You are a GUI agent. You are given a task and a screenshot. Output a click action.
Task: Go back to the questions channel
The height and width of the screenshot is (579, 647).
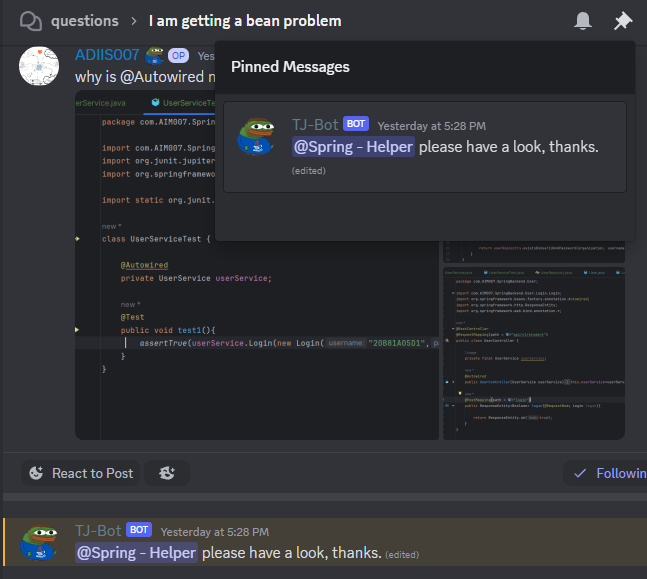(x=85, y=21)
